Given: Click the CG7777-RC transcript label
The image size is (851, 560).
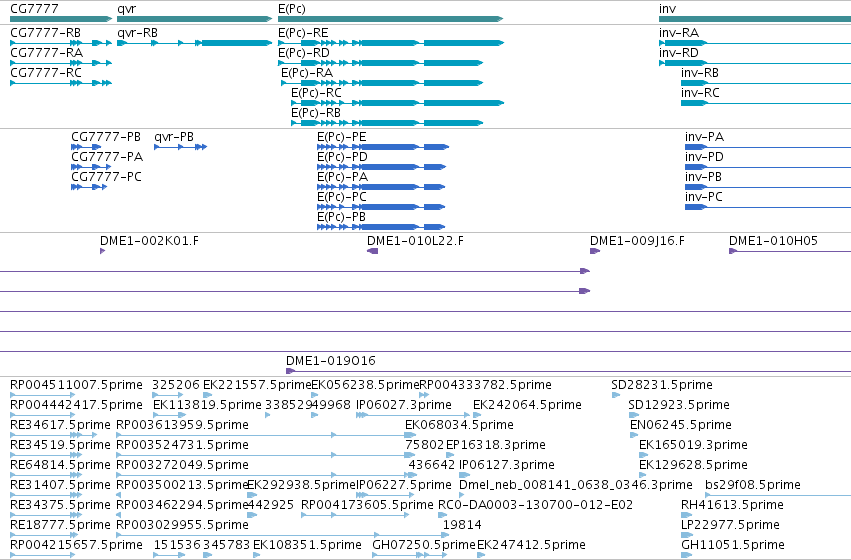Looking at the screenshot, I should click(46, 73).
